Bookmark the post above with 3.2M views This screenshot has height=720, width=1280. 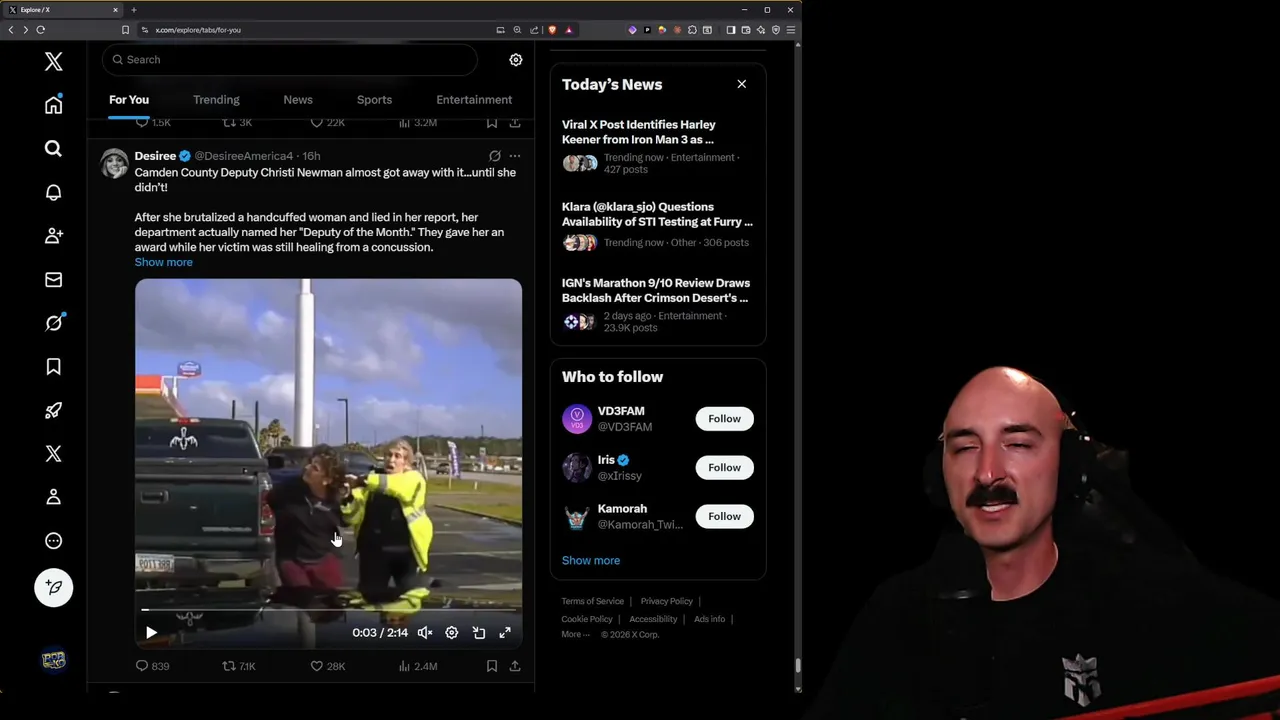click(x=491, y=122)
